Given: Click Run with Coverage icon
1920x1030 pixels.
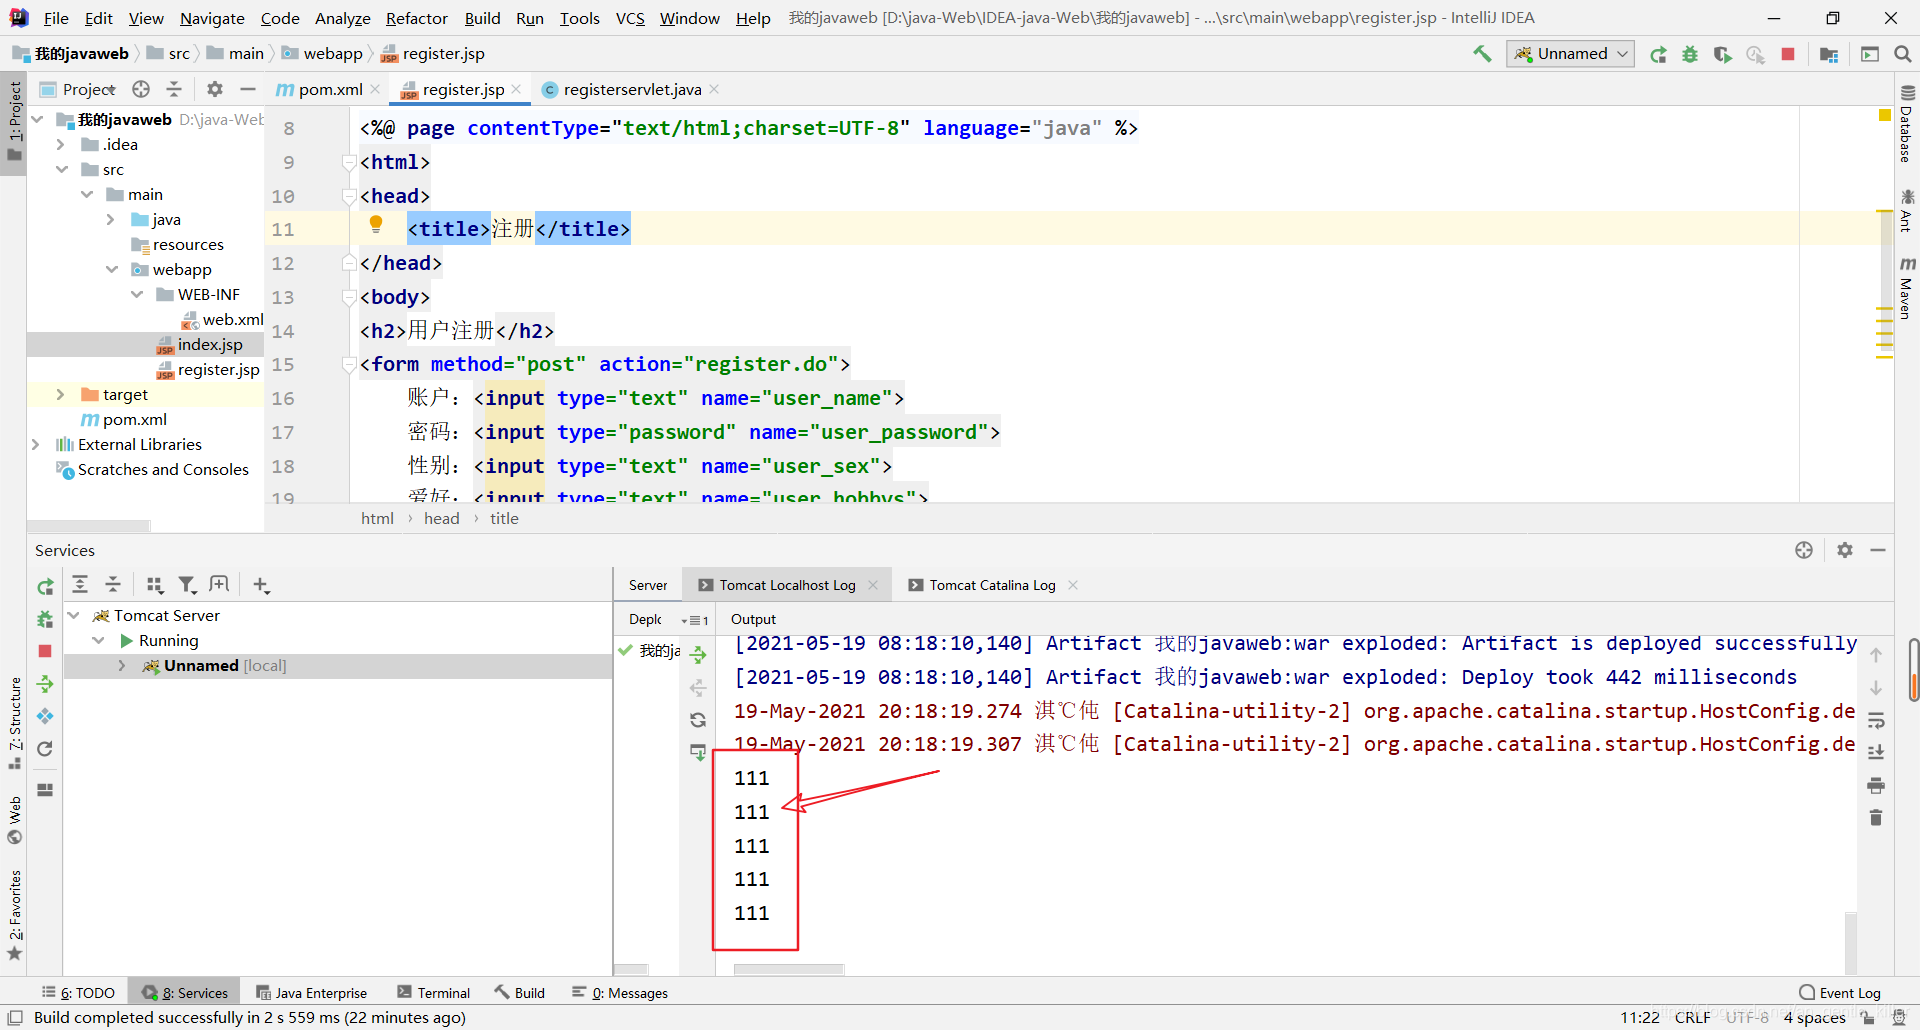Looking at the screenshot, I should 1722,54.
